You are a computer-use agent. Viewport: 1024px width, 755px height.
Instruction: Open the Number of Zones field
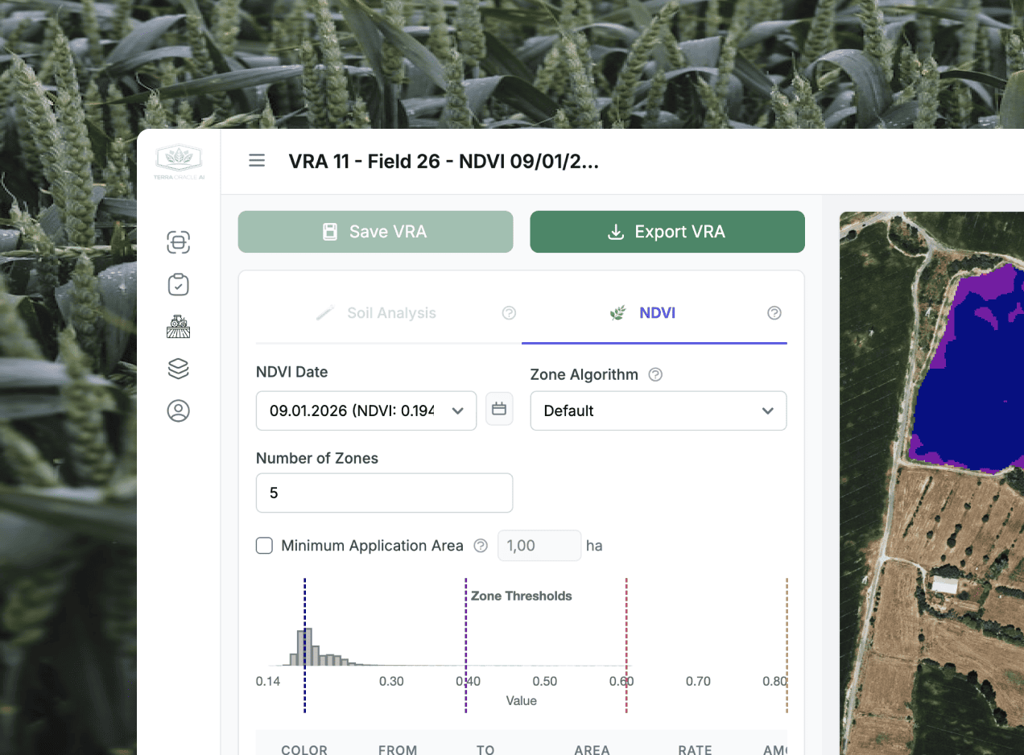coord(383,492)
